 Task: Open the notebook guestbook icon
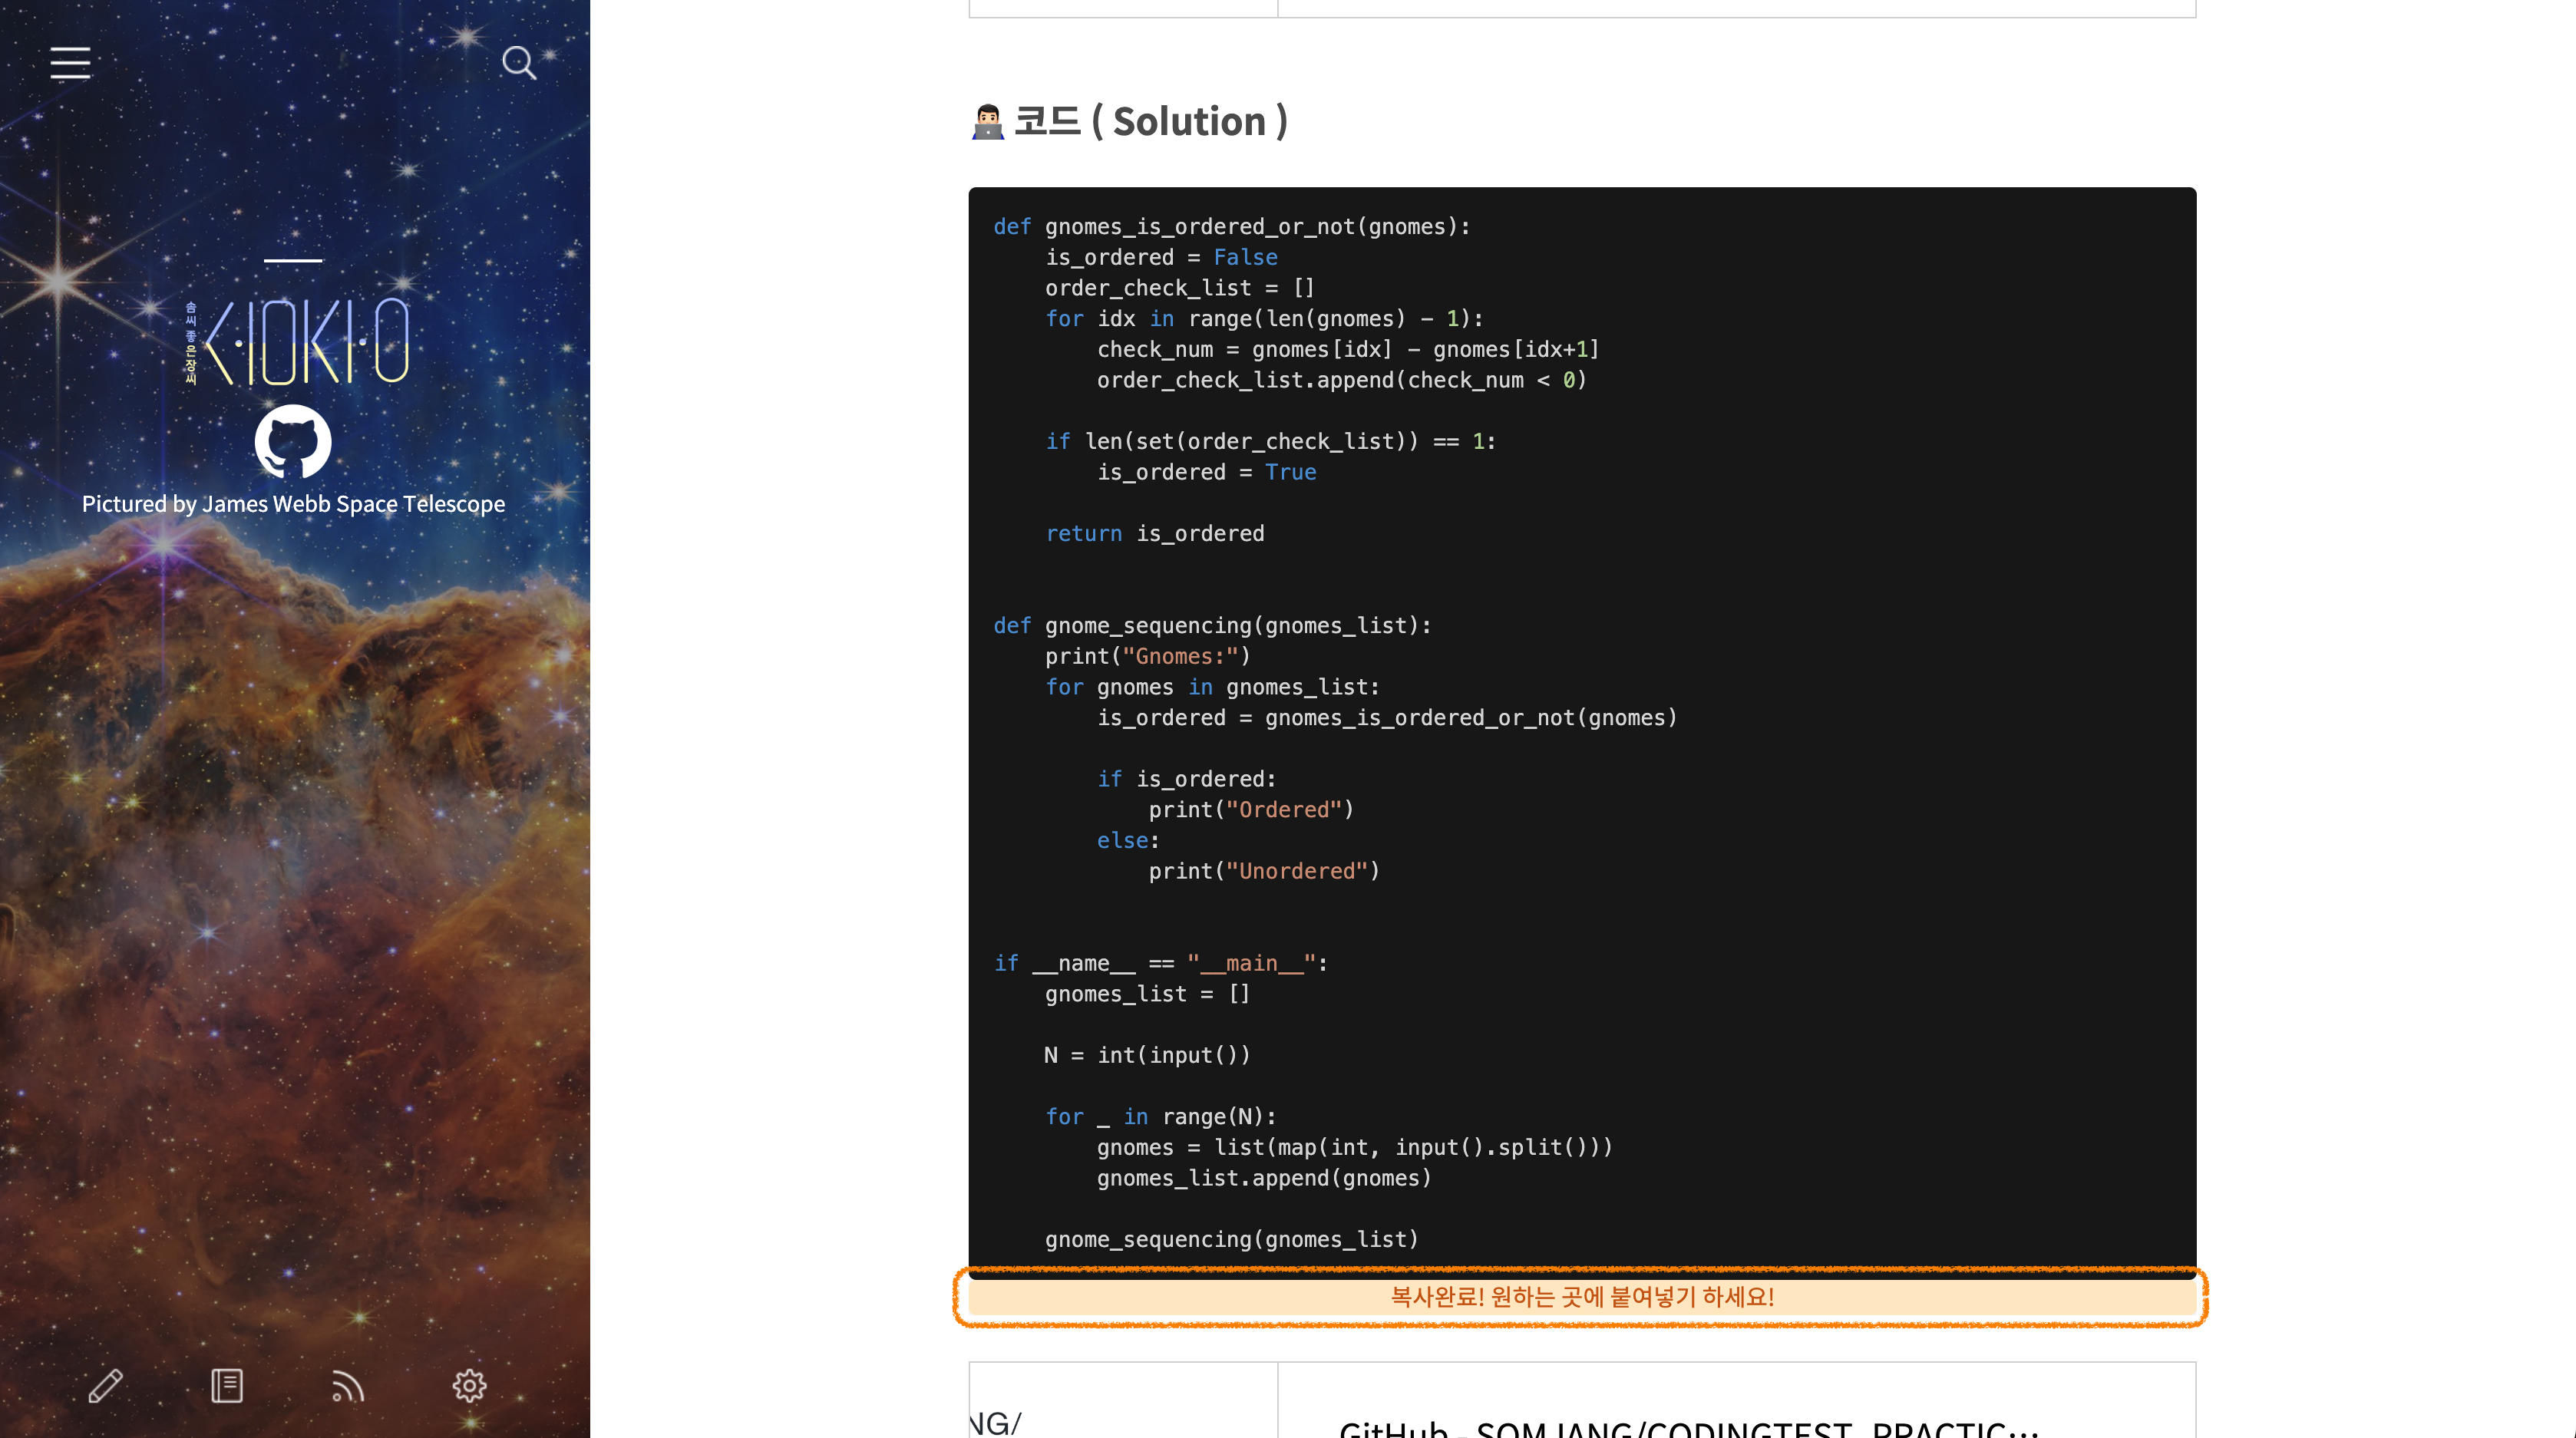pyautogui.click(x=227, y=1386)
